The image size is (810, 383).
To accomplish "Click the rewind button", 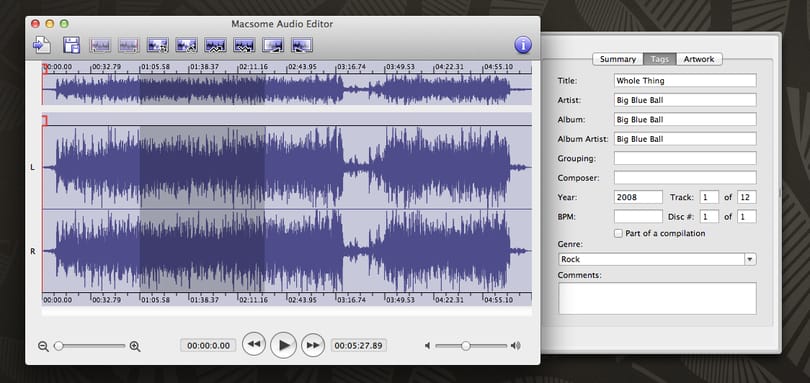I will [254, 344].
